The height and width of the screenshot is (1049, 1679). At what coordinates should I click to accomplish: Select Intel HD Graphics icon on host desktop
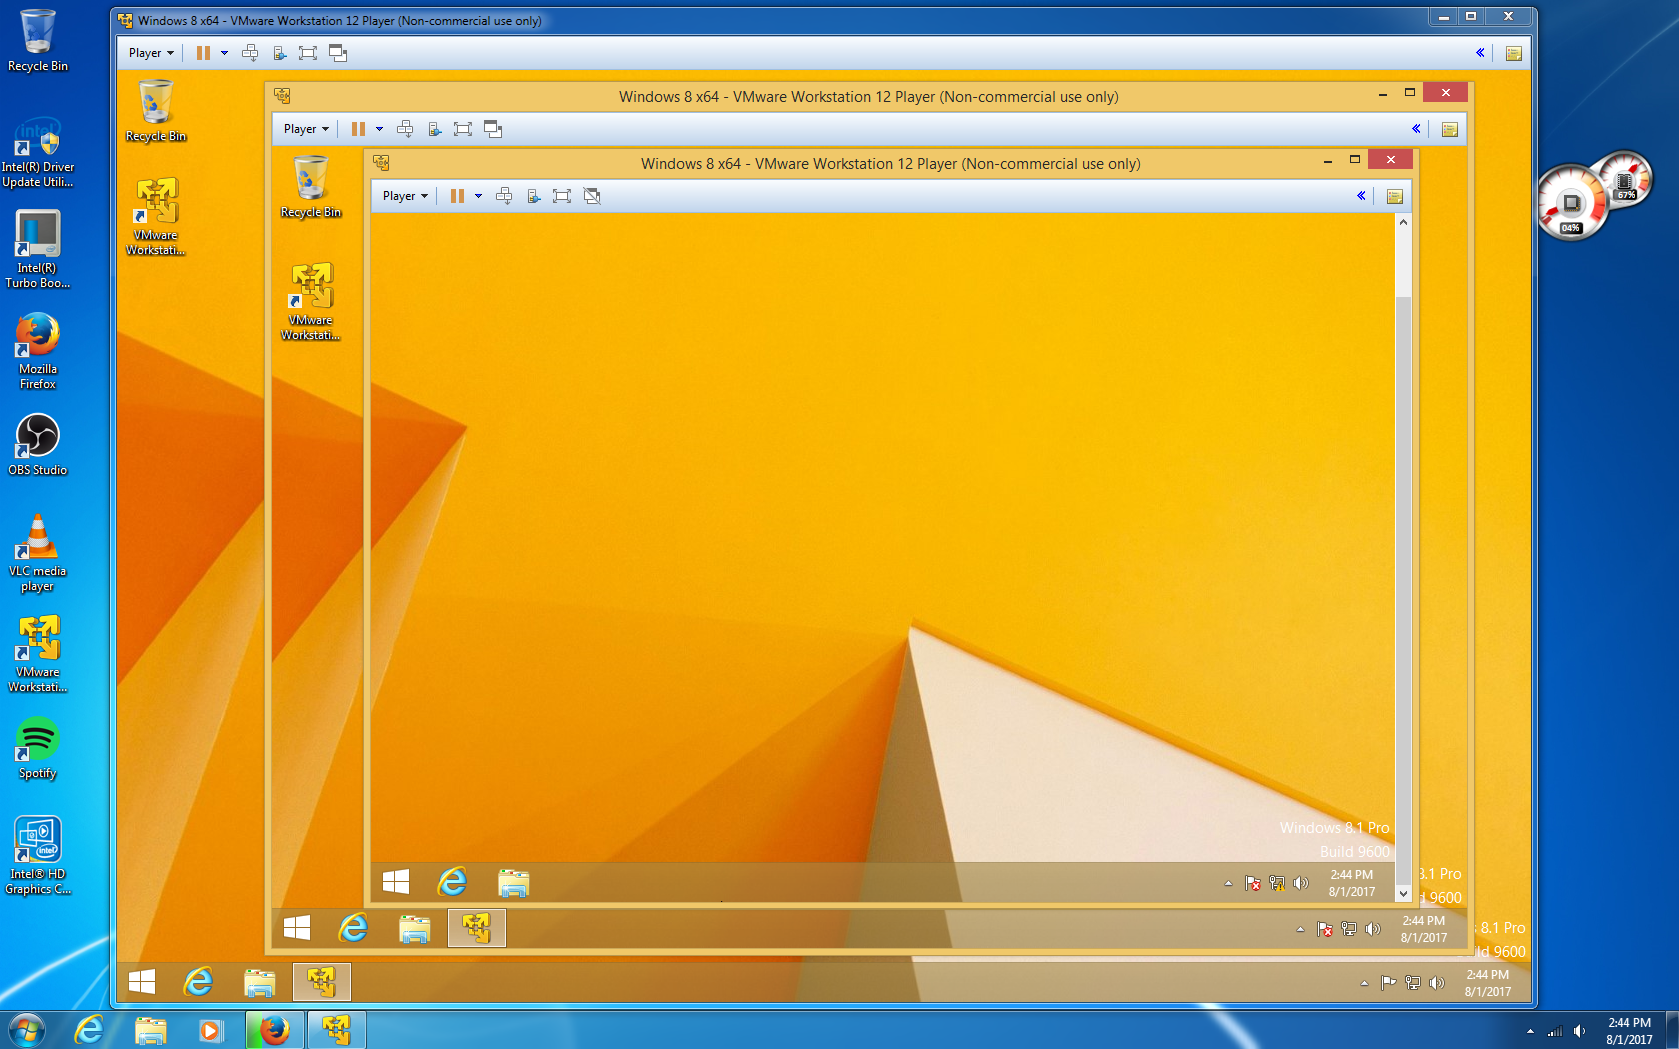tap(38, 856)
